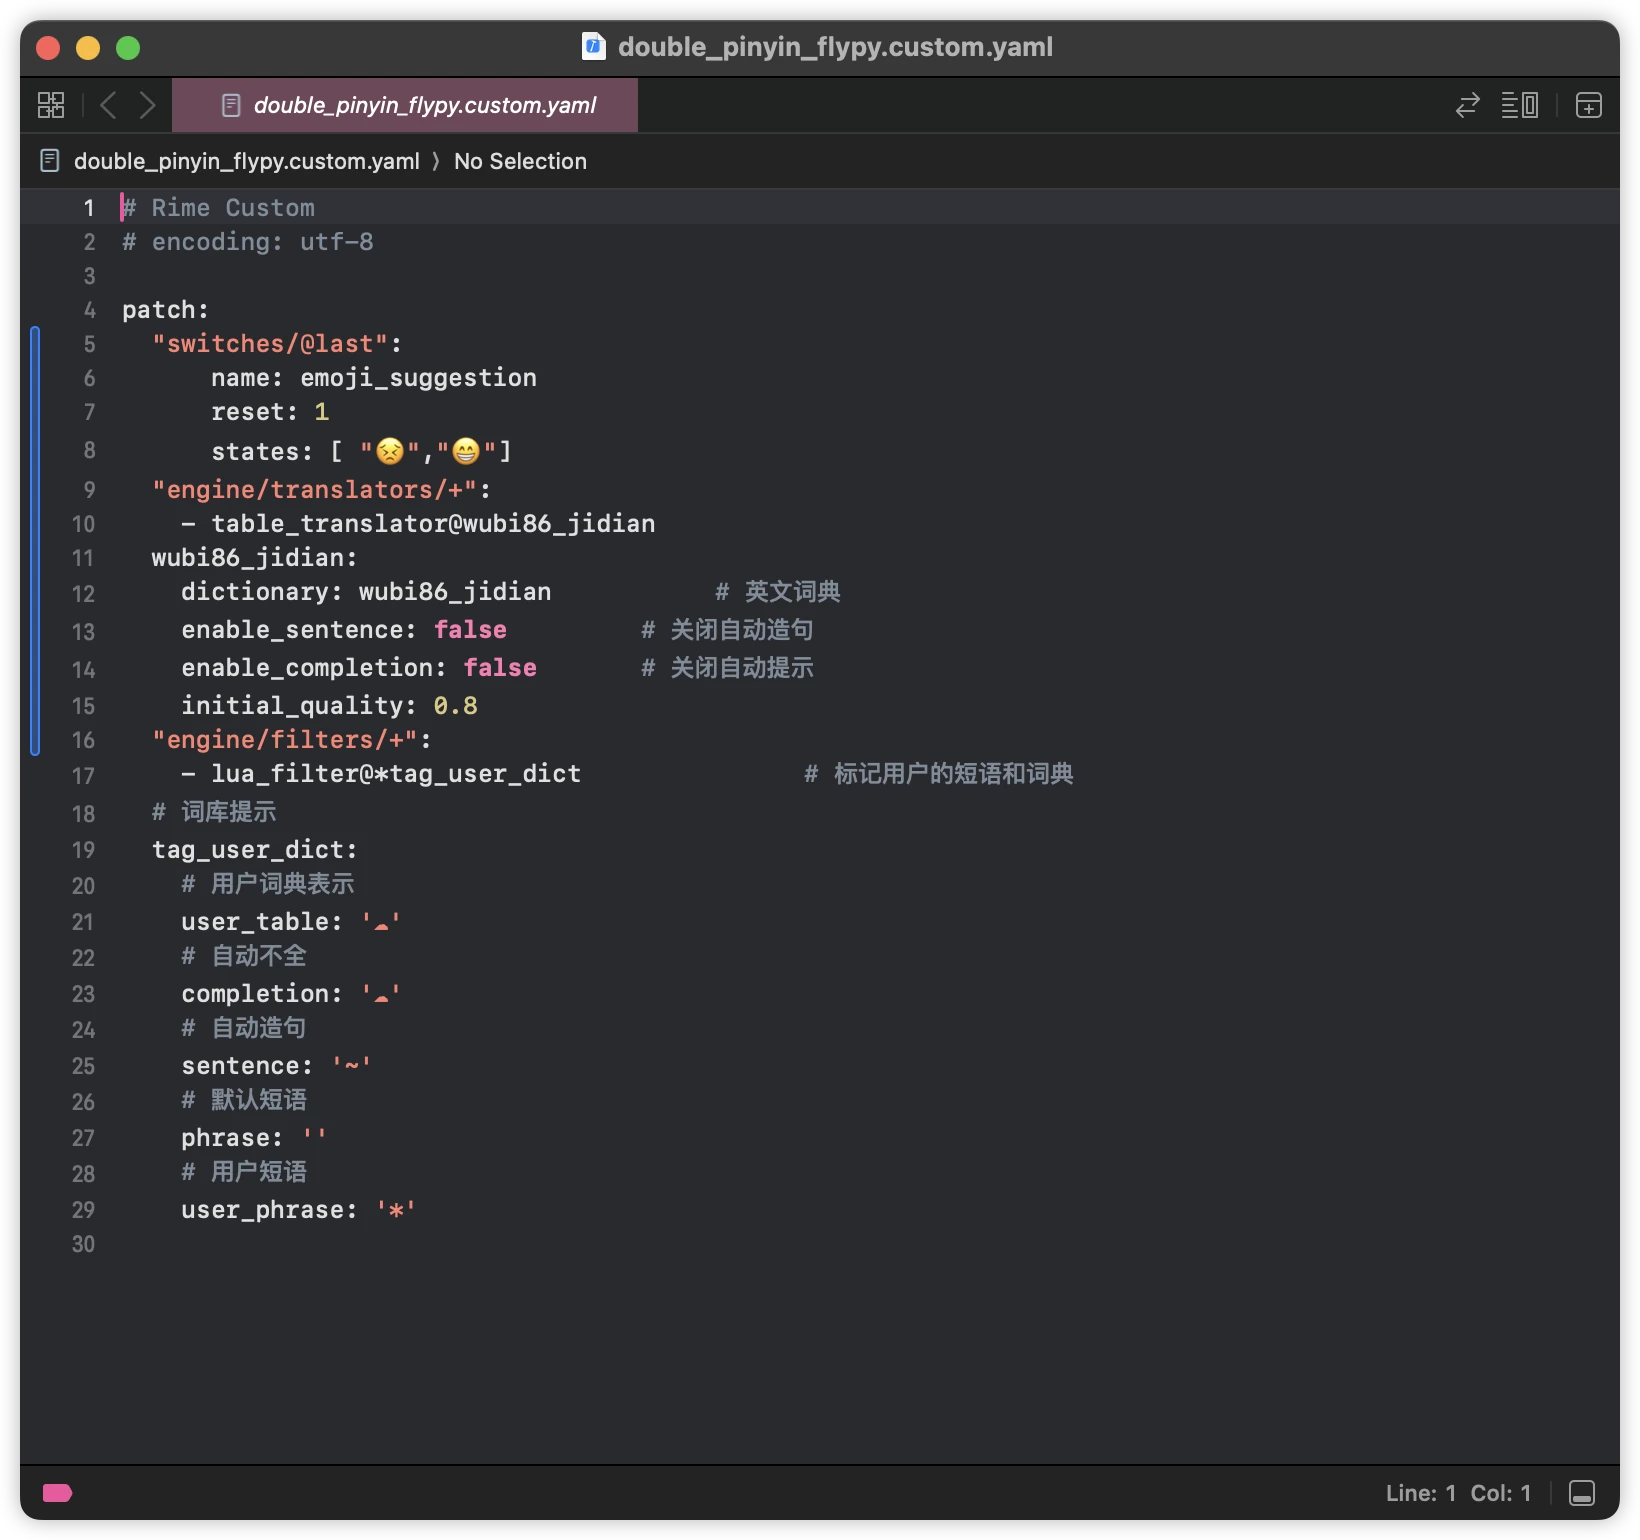Add a new editor split pane
This screenshot has height=1540, width=1640.
point(1589,105)
